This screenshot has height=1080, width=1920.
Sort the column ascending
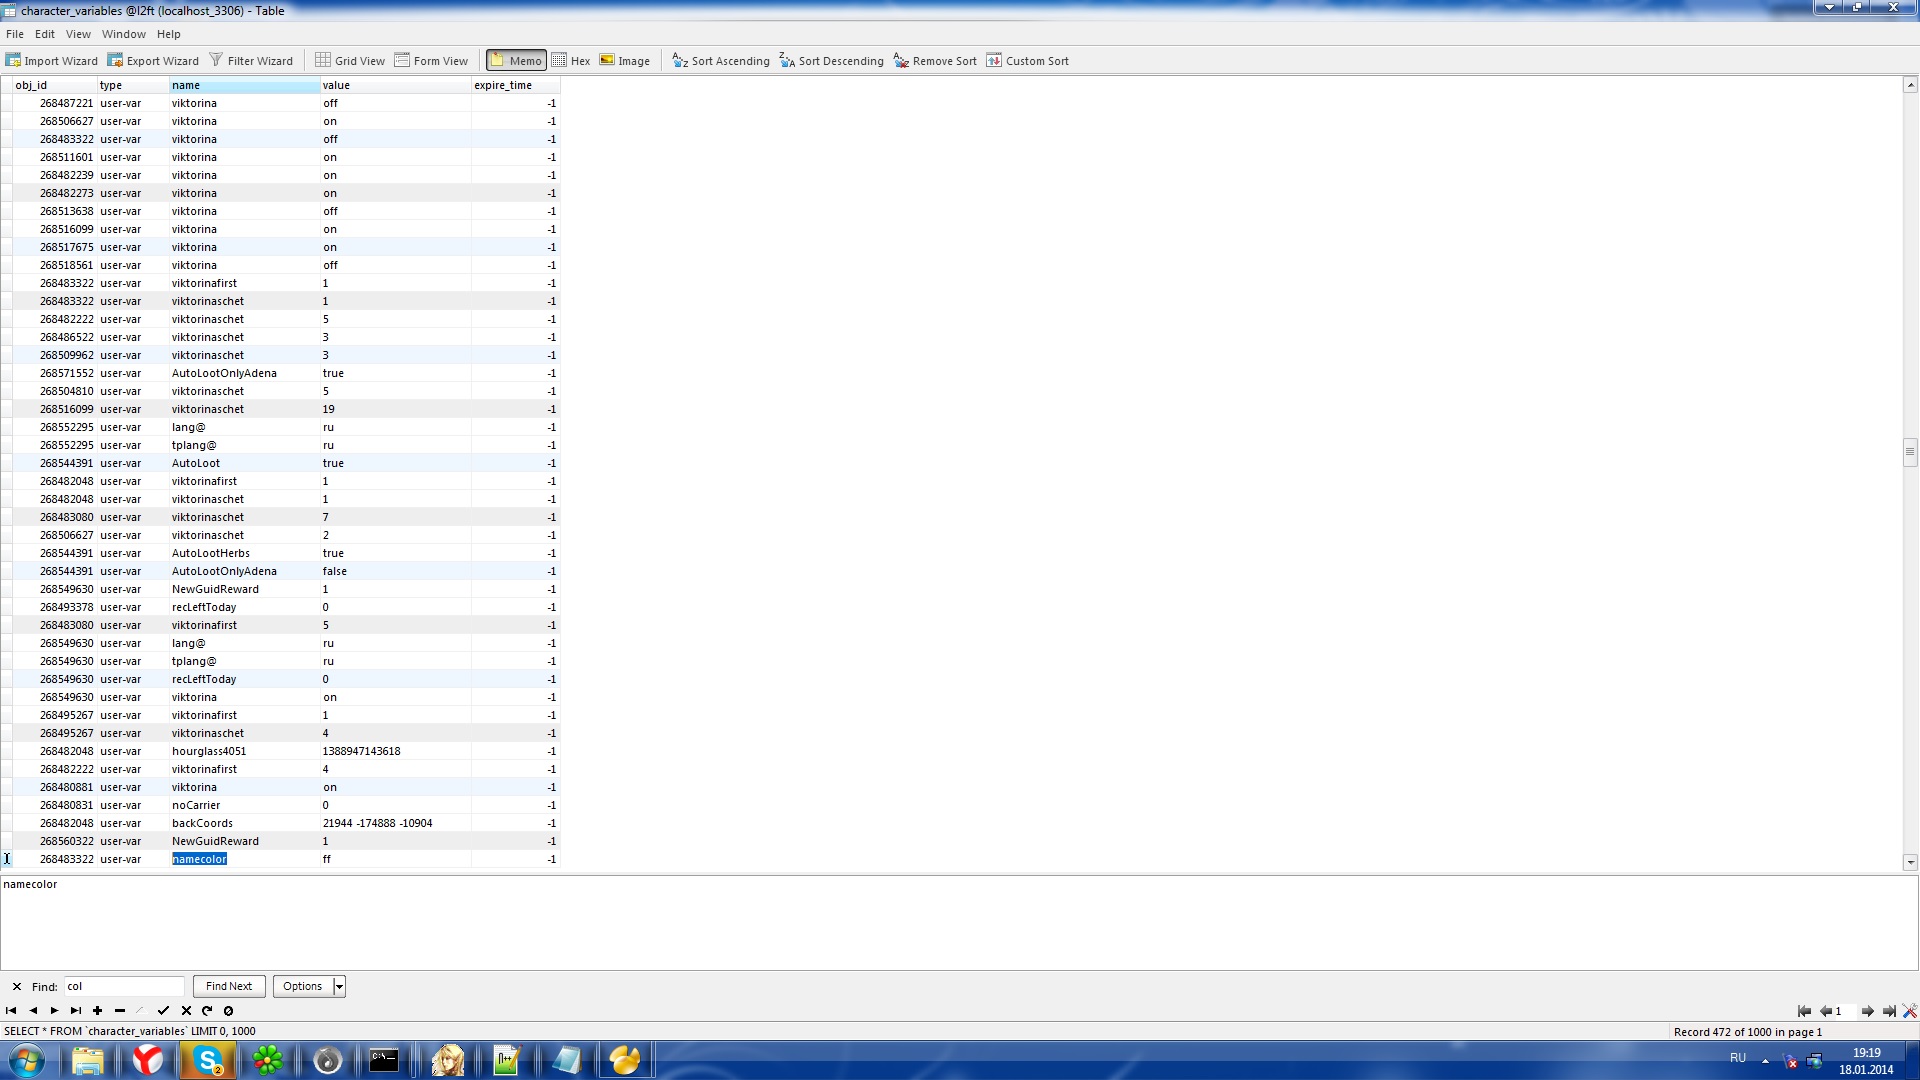(721, 61)
